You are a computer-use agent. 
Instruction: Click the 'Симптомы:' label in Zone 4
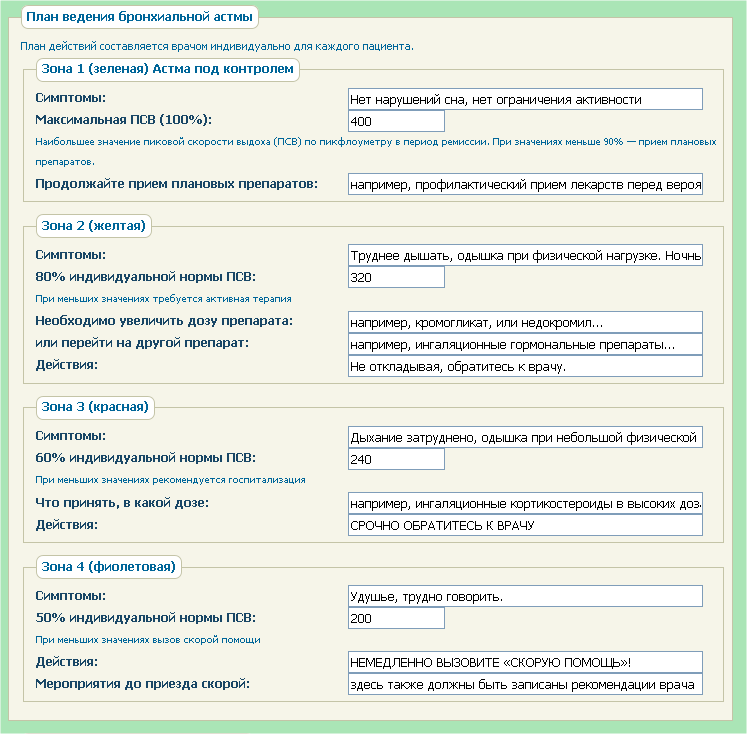coord(71,596)
